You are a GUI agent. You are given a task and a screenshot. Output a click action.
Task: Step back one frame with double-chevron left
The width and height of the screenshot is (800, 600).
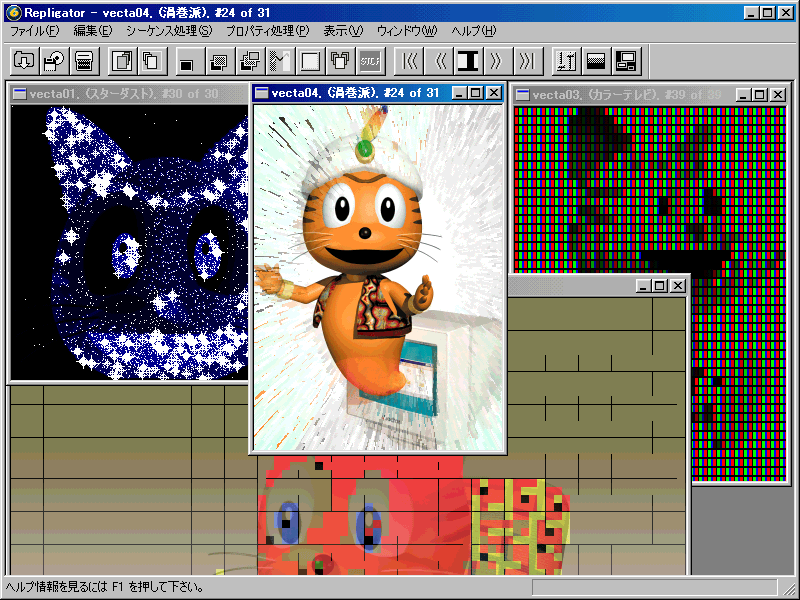point(439,61)
